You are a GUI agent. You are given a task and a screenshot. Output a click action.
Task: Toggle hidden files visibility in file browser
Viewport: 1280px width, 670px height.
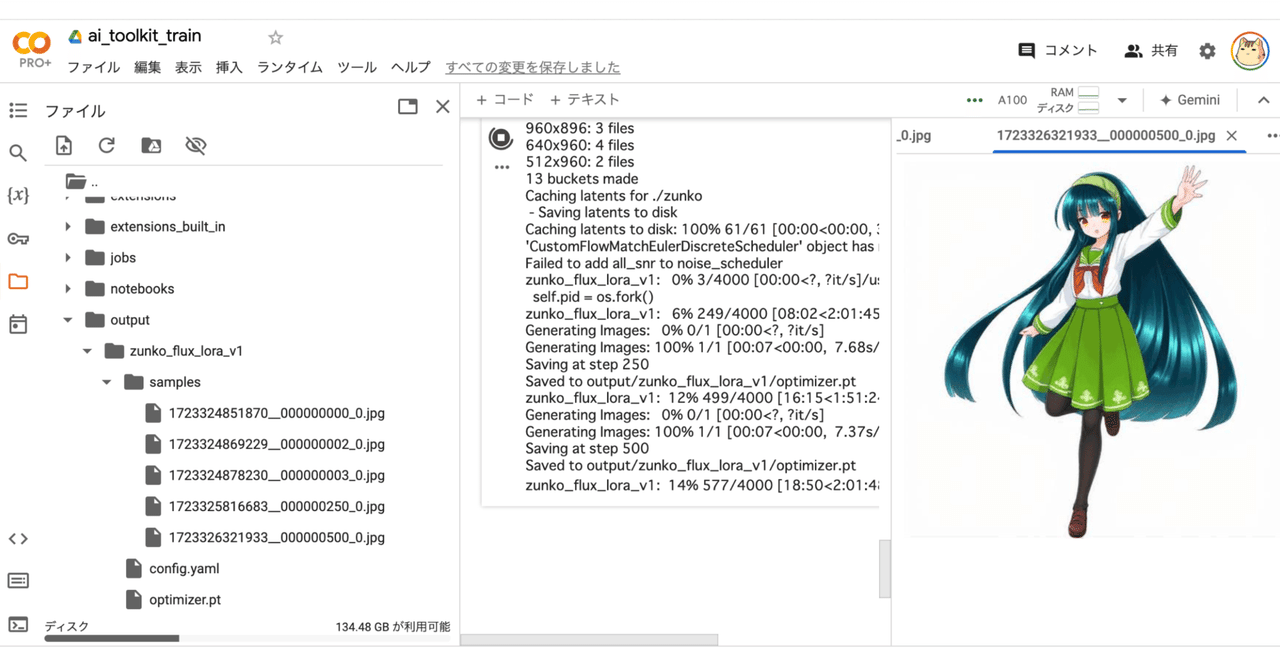pos(196,145)
